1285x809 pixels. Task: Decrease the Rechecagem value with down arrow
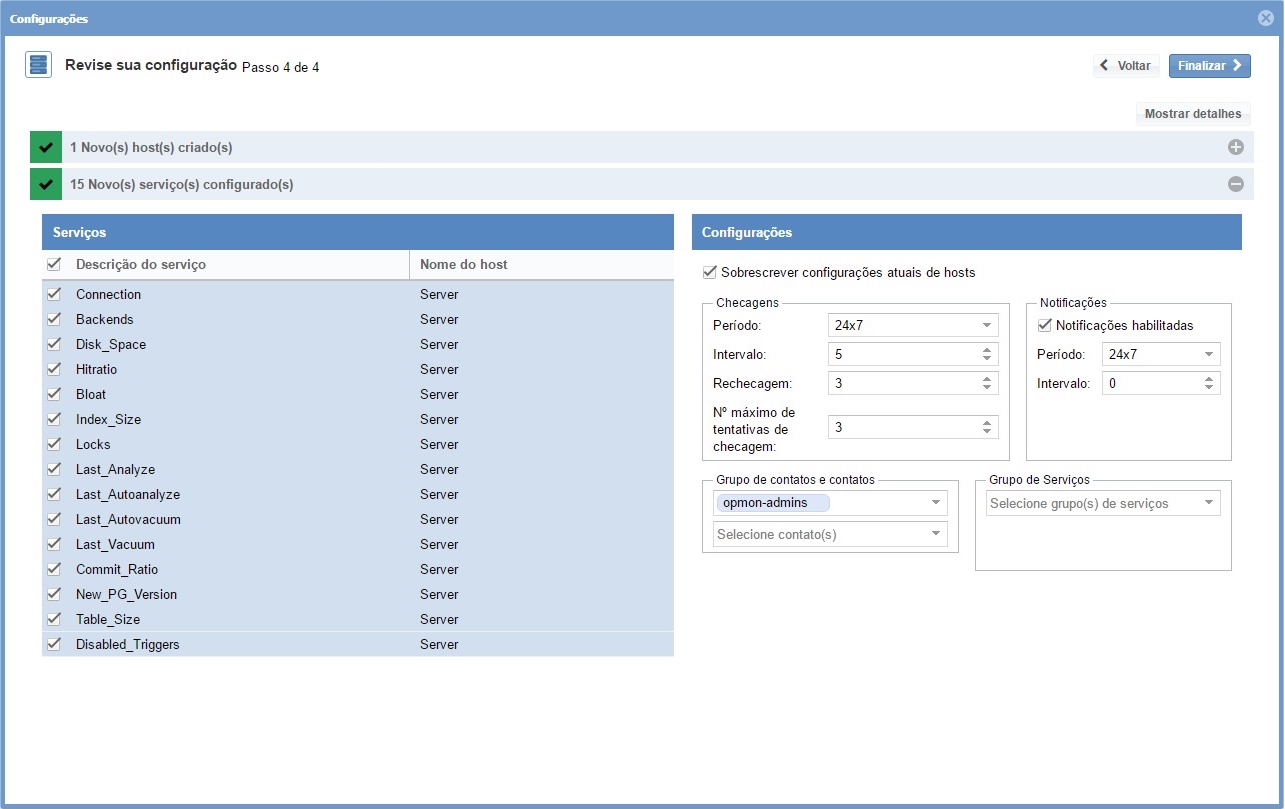987,388
